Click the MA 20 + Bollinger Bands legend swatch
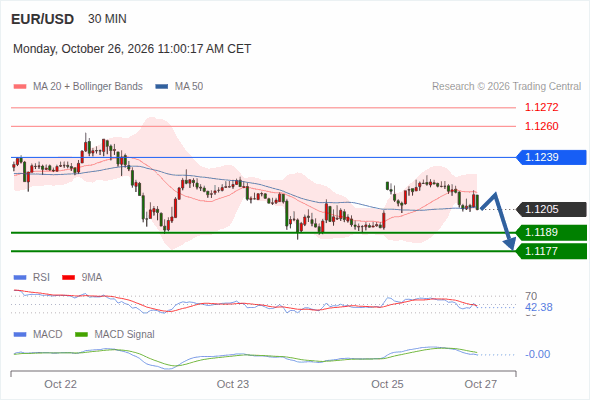Viewport: 590px width, 400px height. tap(20, 87)
